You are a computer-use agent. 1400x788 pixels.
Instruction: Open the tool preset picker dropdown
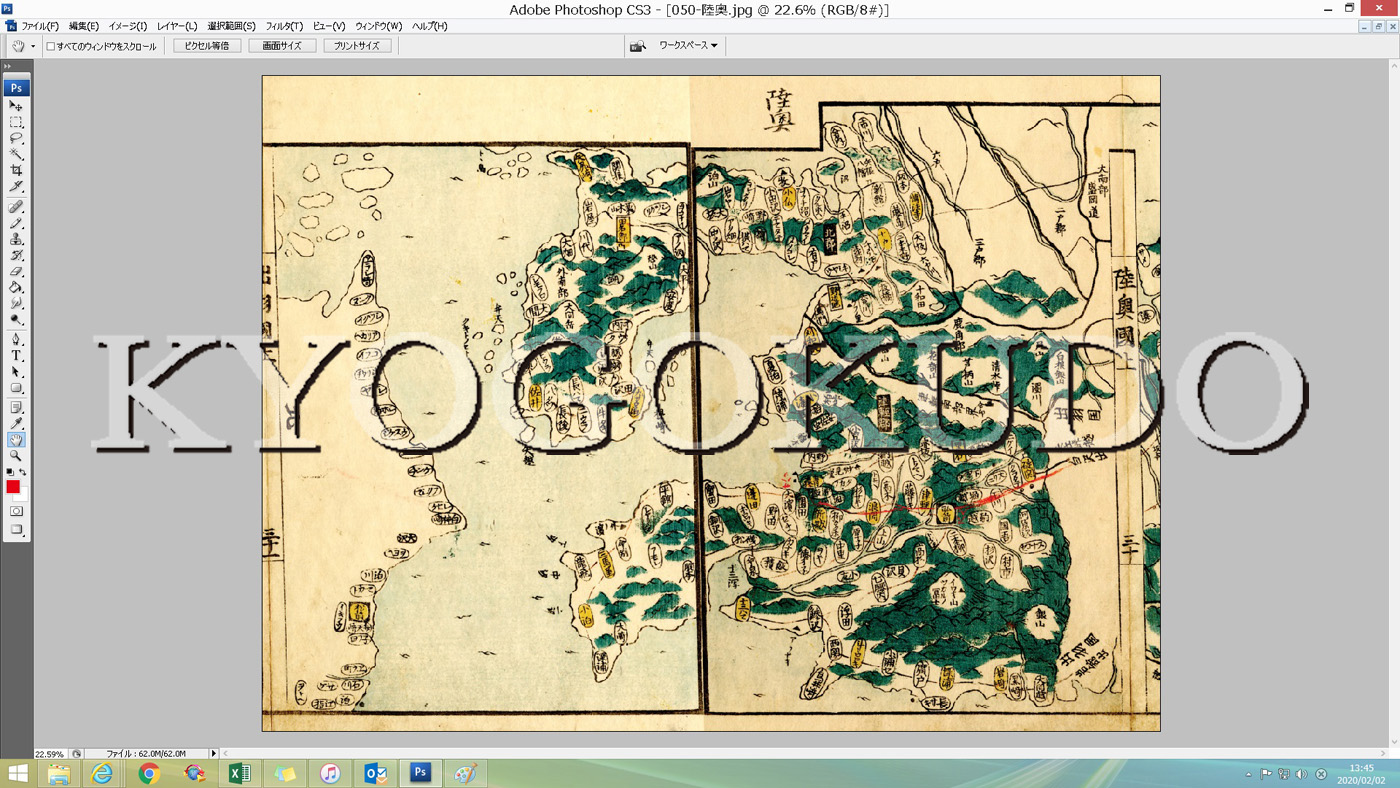(x=33, y=46)
